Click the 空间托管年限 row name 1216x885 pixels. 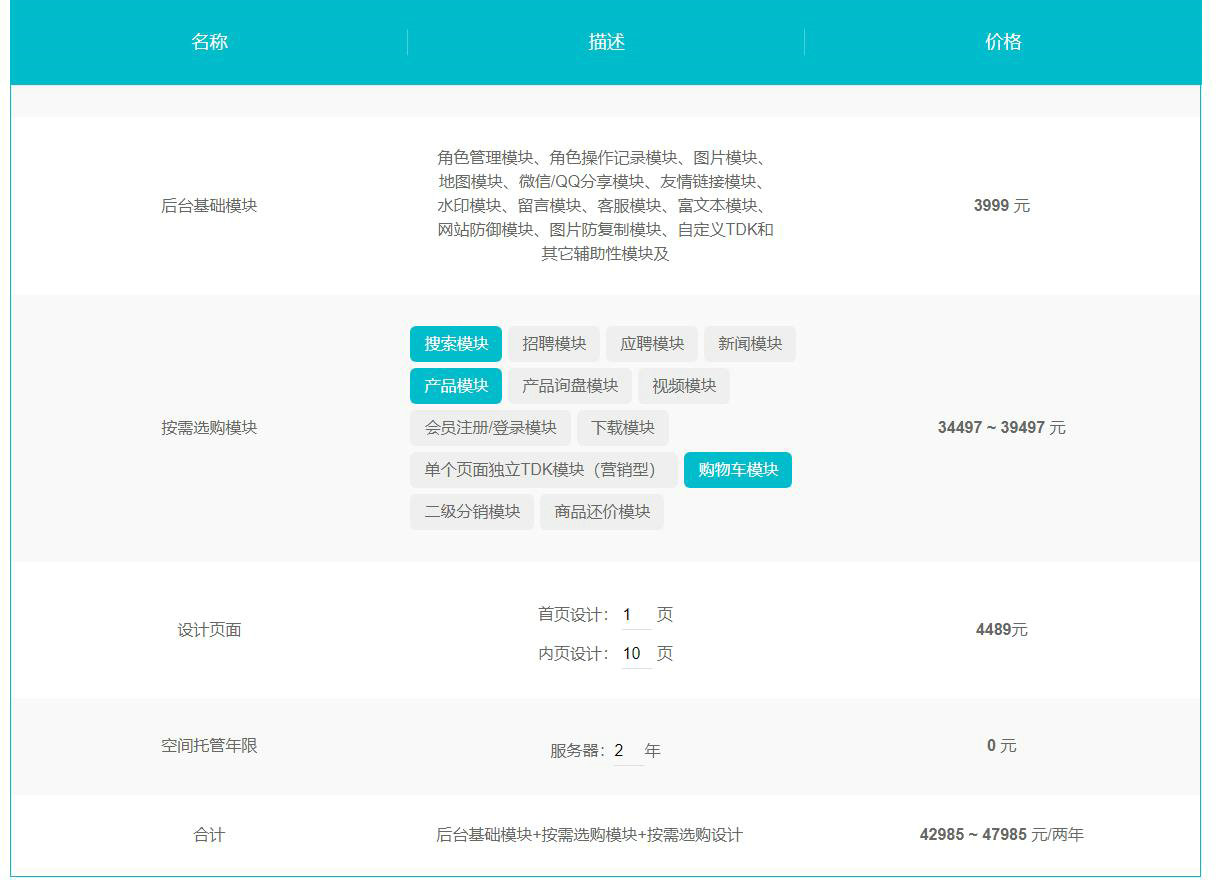[209, 746]
